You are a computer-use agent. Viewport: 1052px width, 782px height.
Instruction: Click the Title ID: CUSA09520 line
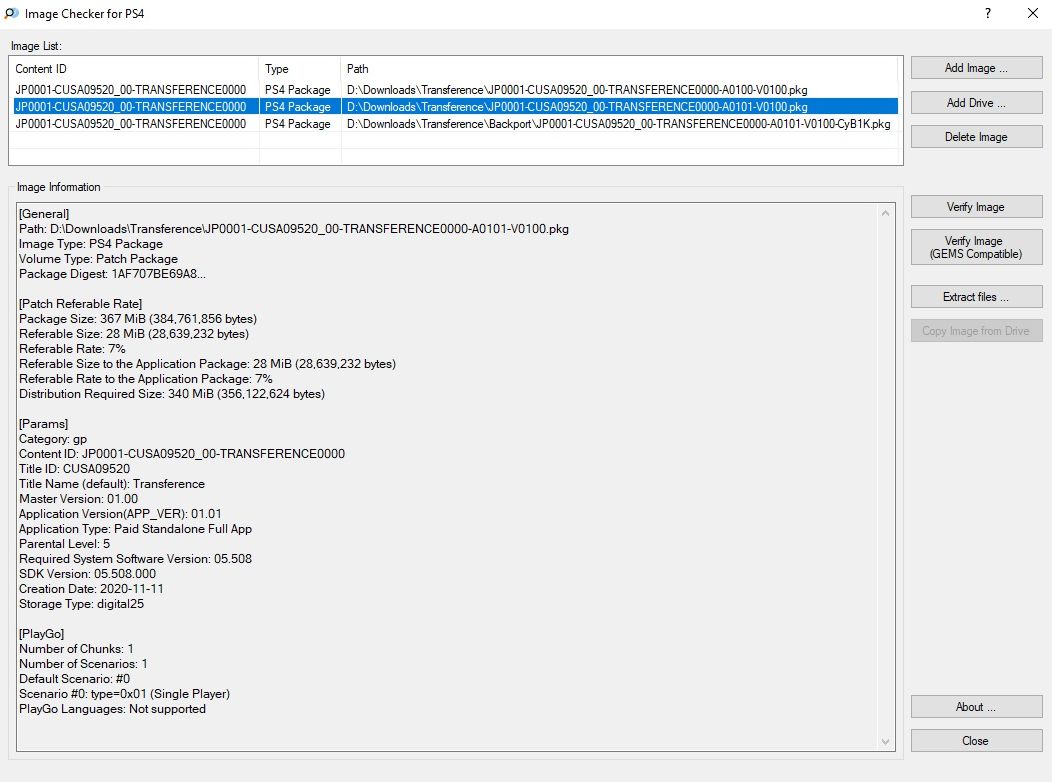[x=74, y=469]
